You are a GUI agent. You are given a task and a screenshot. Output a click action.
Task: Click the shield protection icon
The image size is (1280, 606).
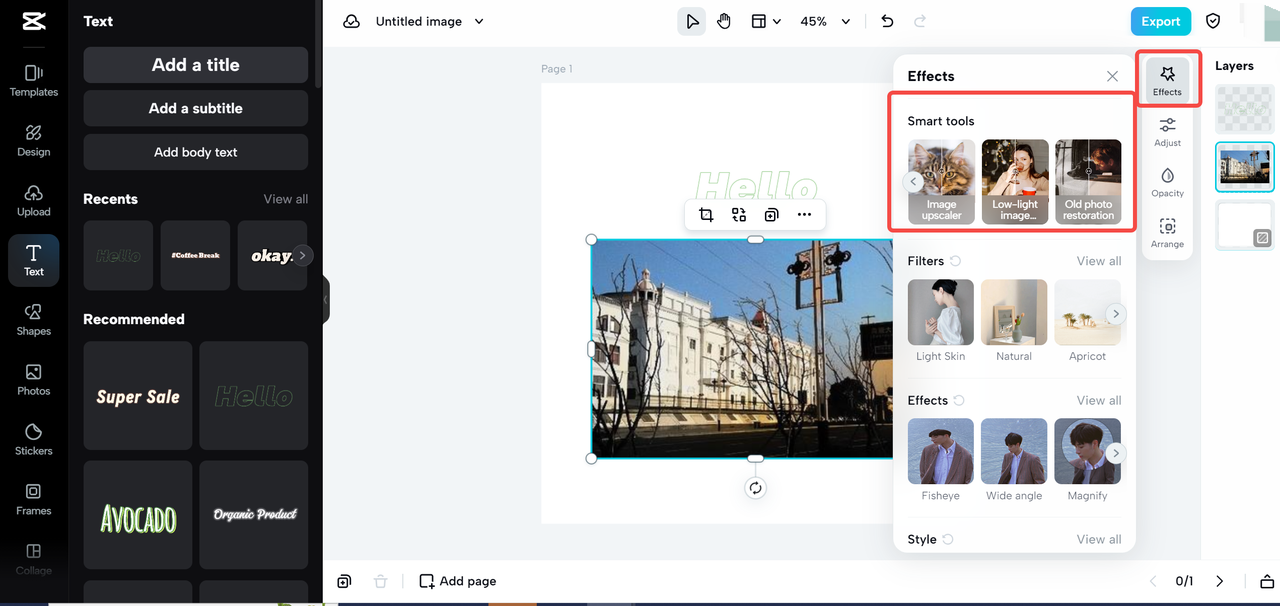(x=1213, y=21)
